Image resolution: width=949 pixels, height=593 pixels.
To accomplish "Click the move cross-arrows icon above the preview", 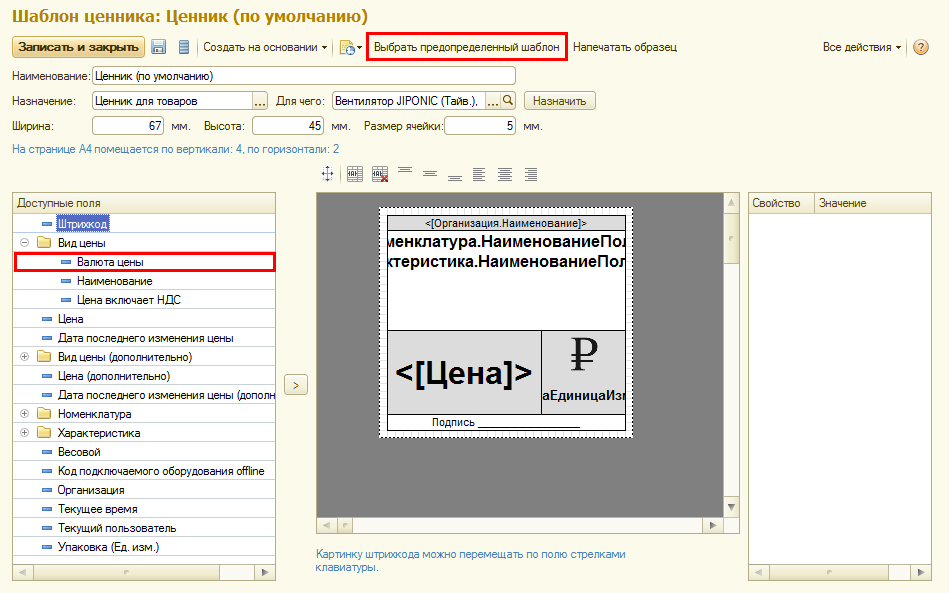I will 327,174.
